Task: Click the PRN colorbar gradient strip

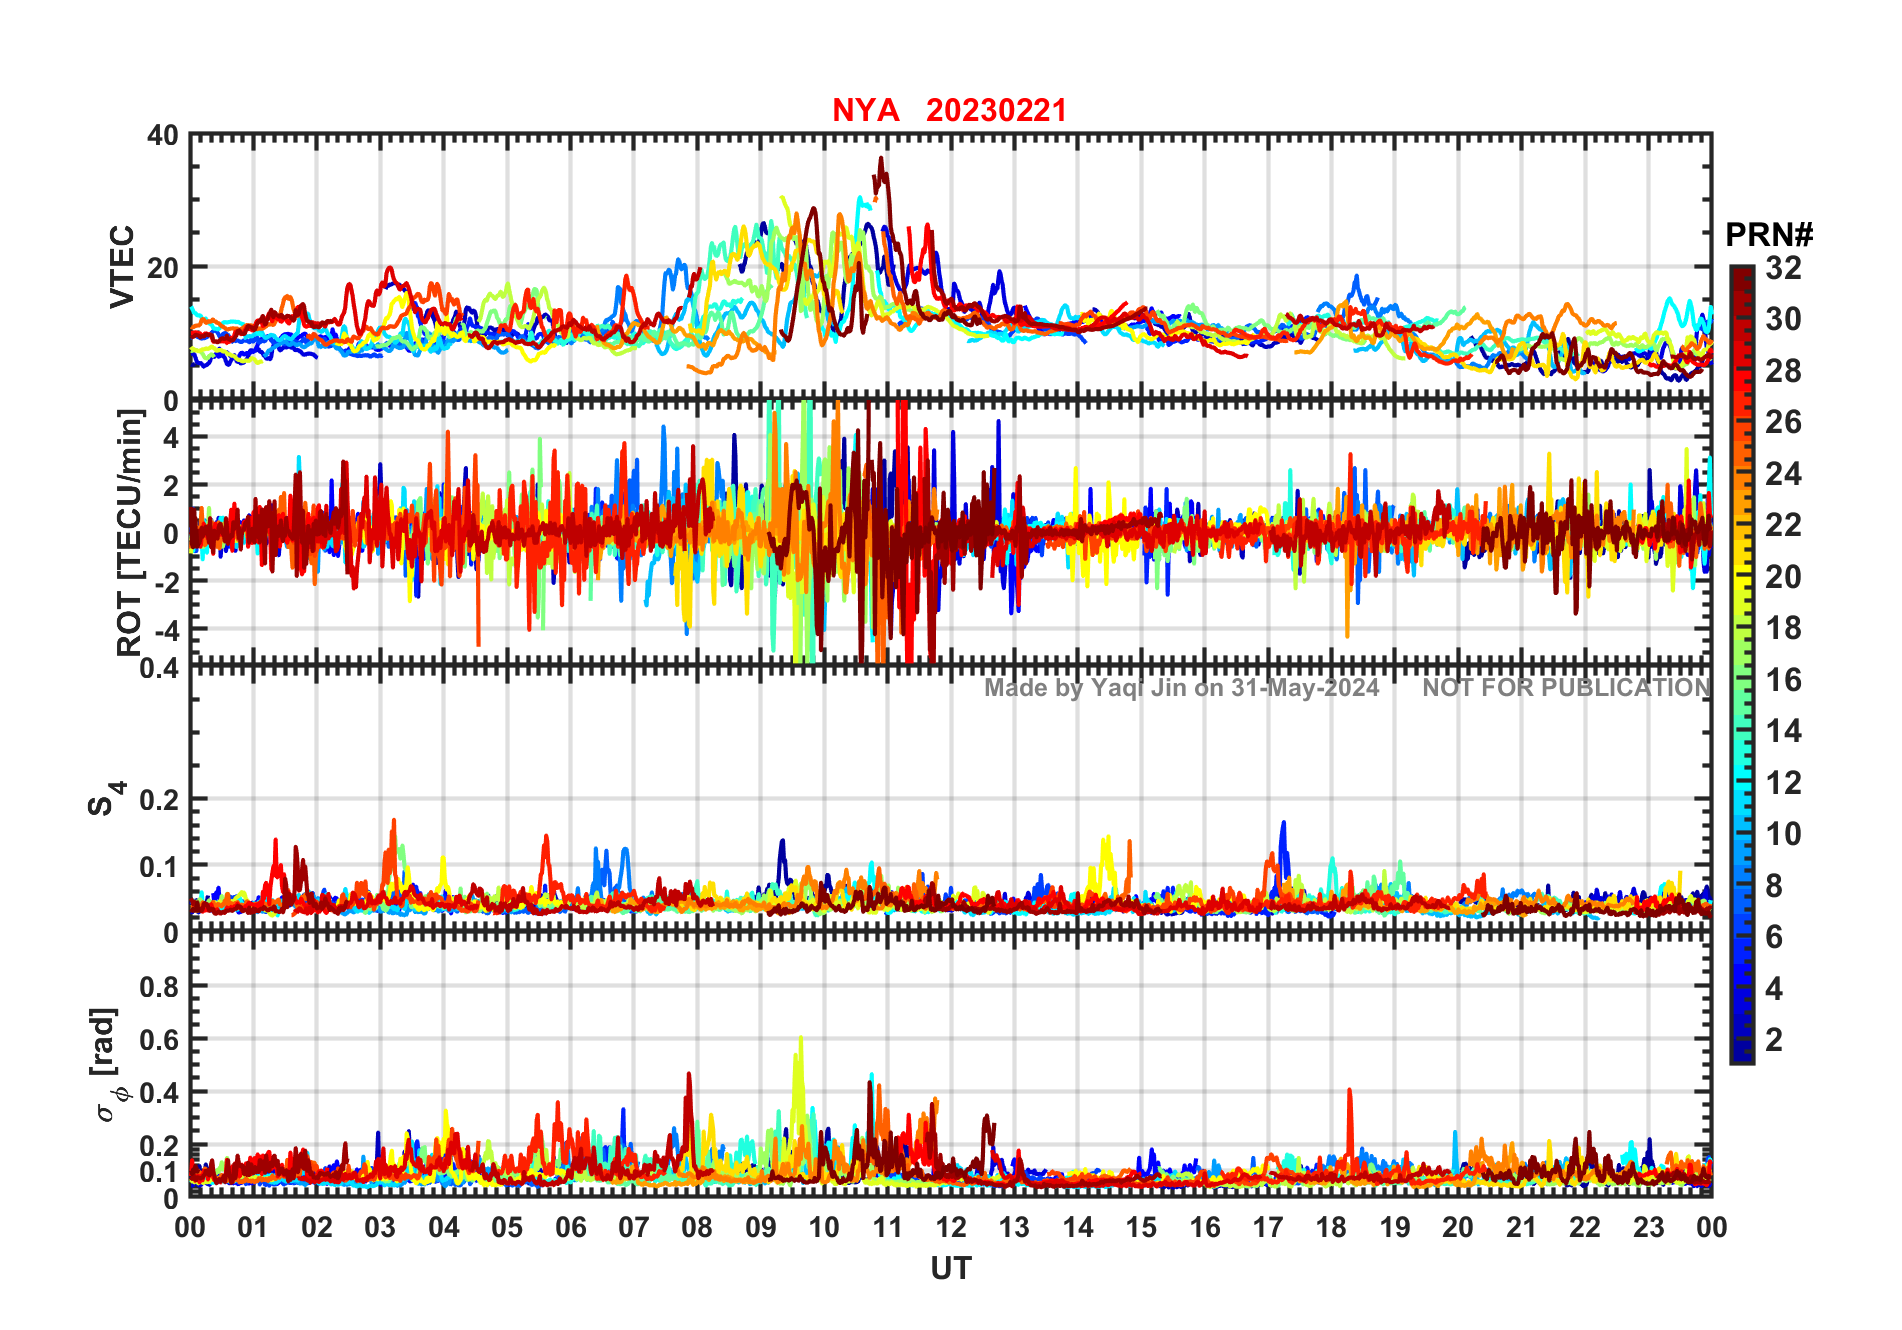Action: (x=1741, y=665)
